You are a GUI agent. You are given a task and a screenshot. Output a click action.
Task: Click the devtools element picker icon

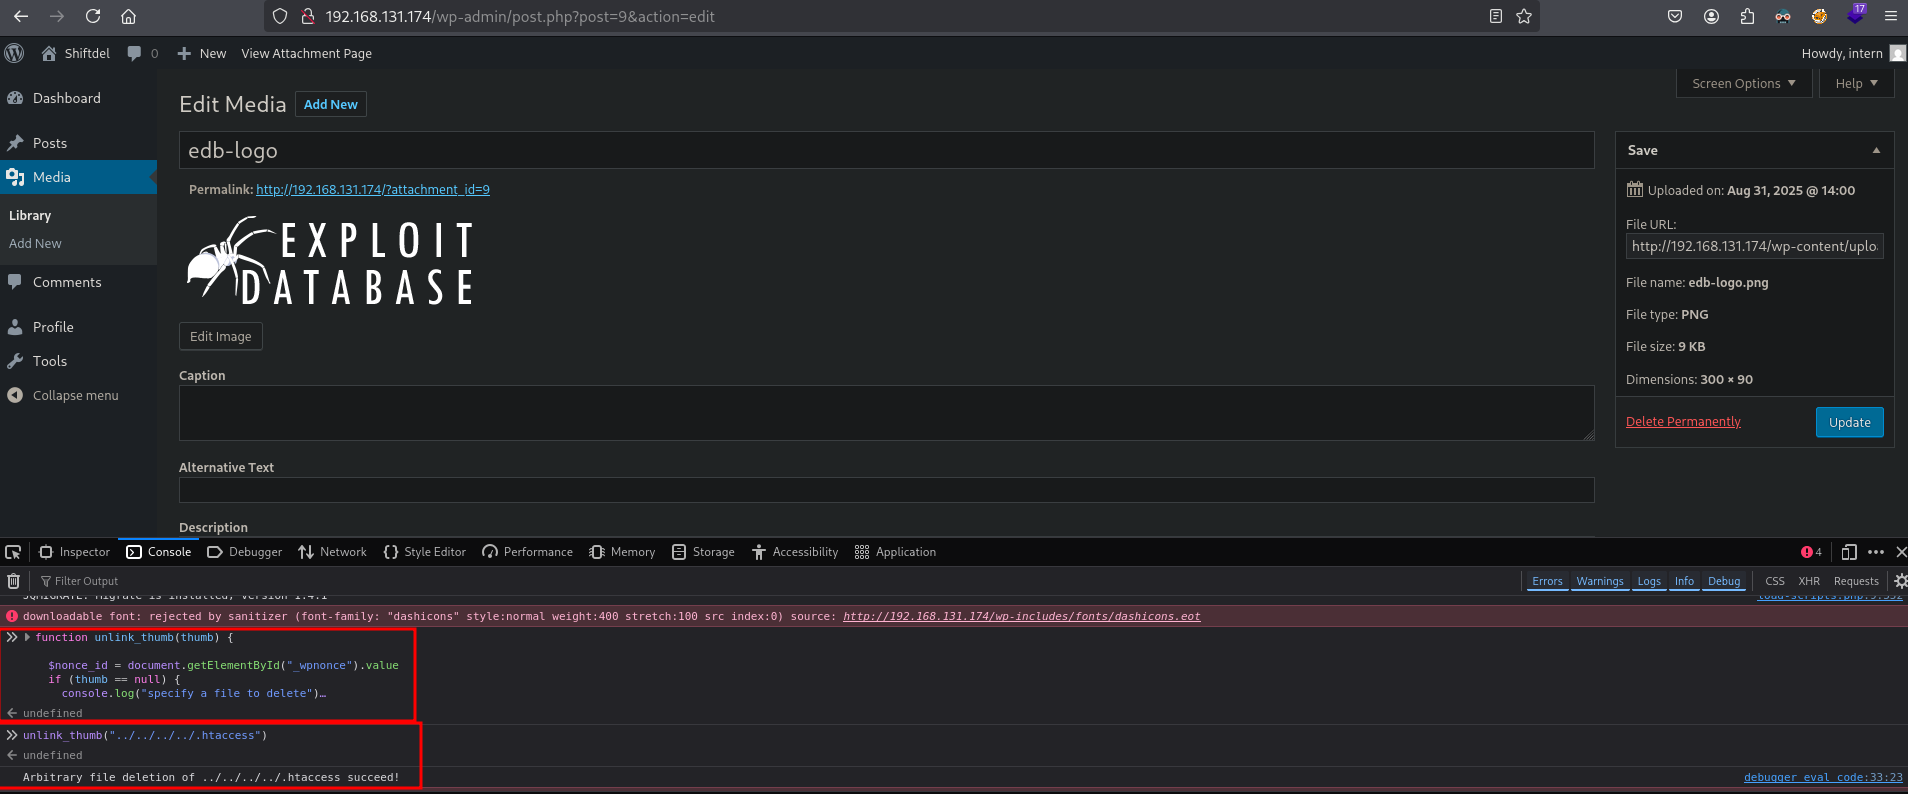(13, 552)
